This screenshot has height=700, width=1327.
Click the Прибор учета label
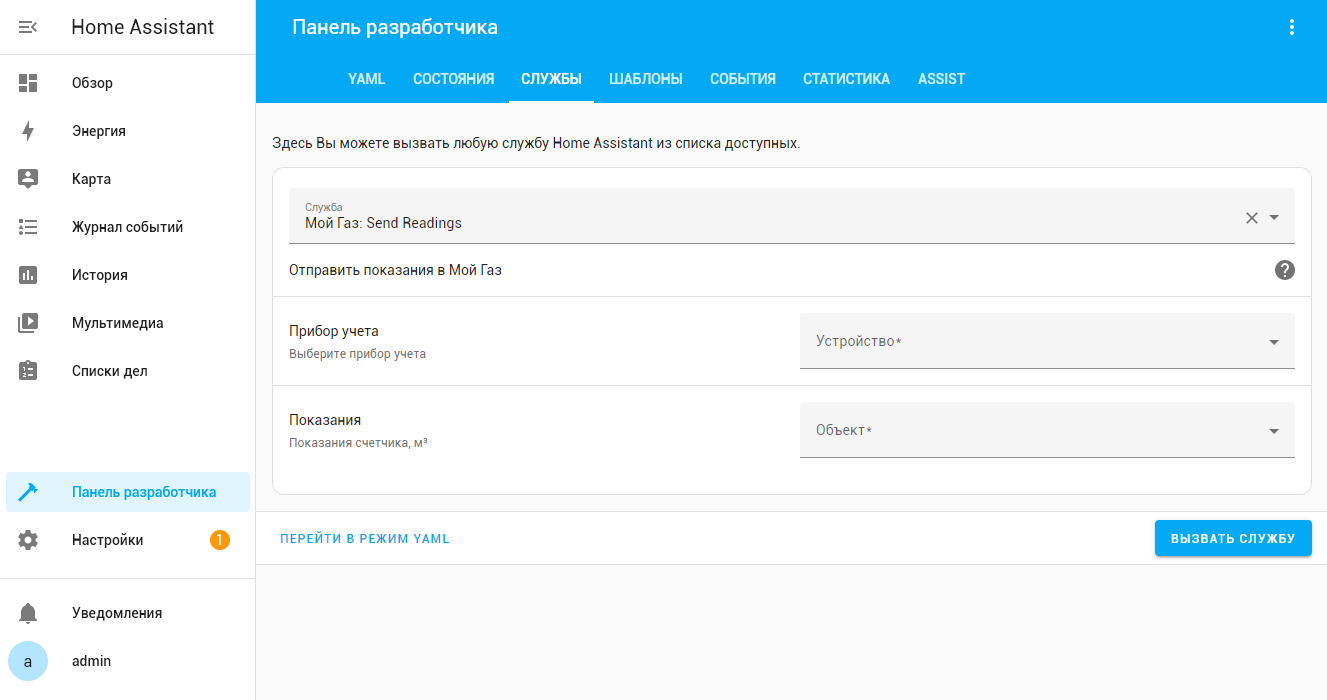334,331
